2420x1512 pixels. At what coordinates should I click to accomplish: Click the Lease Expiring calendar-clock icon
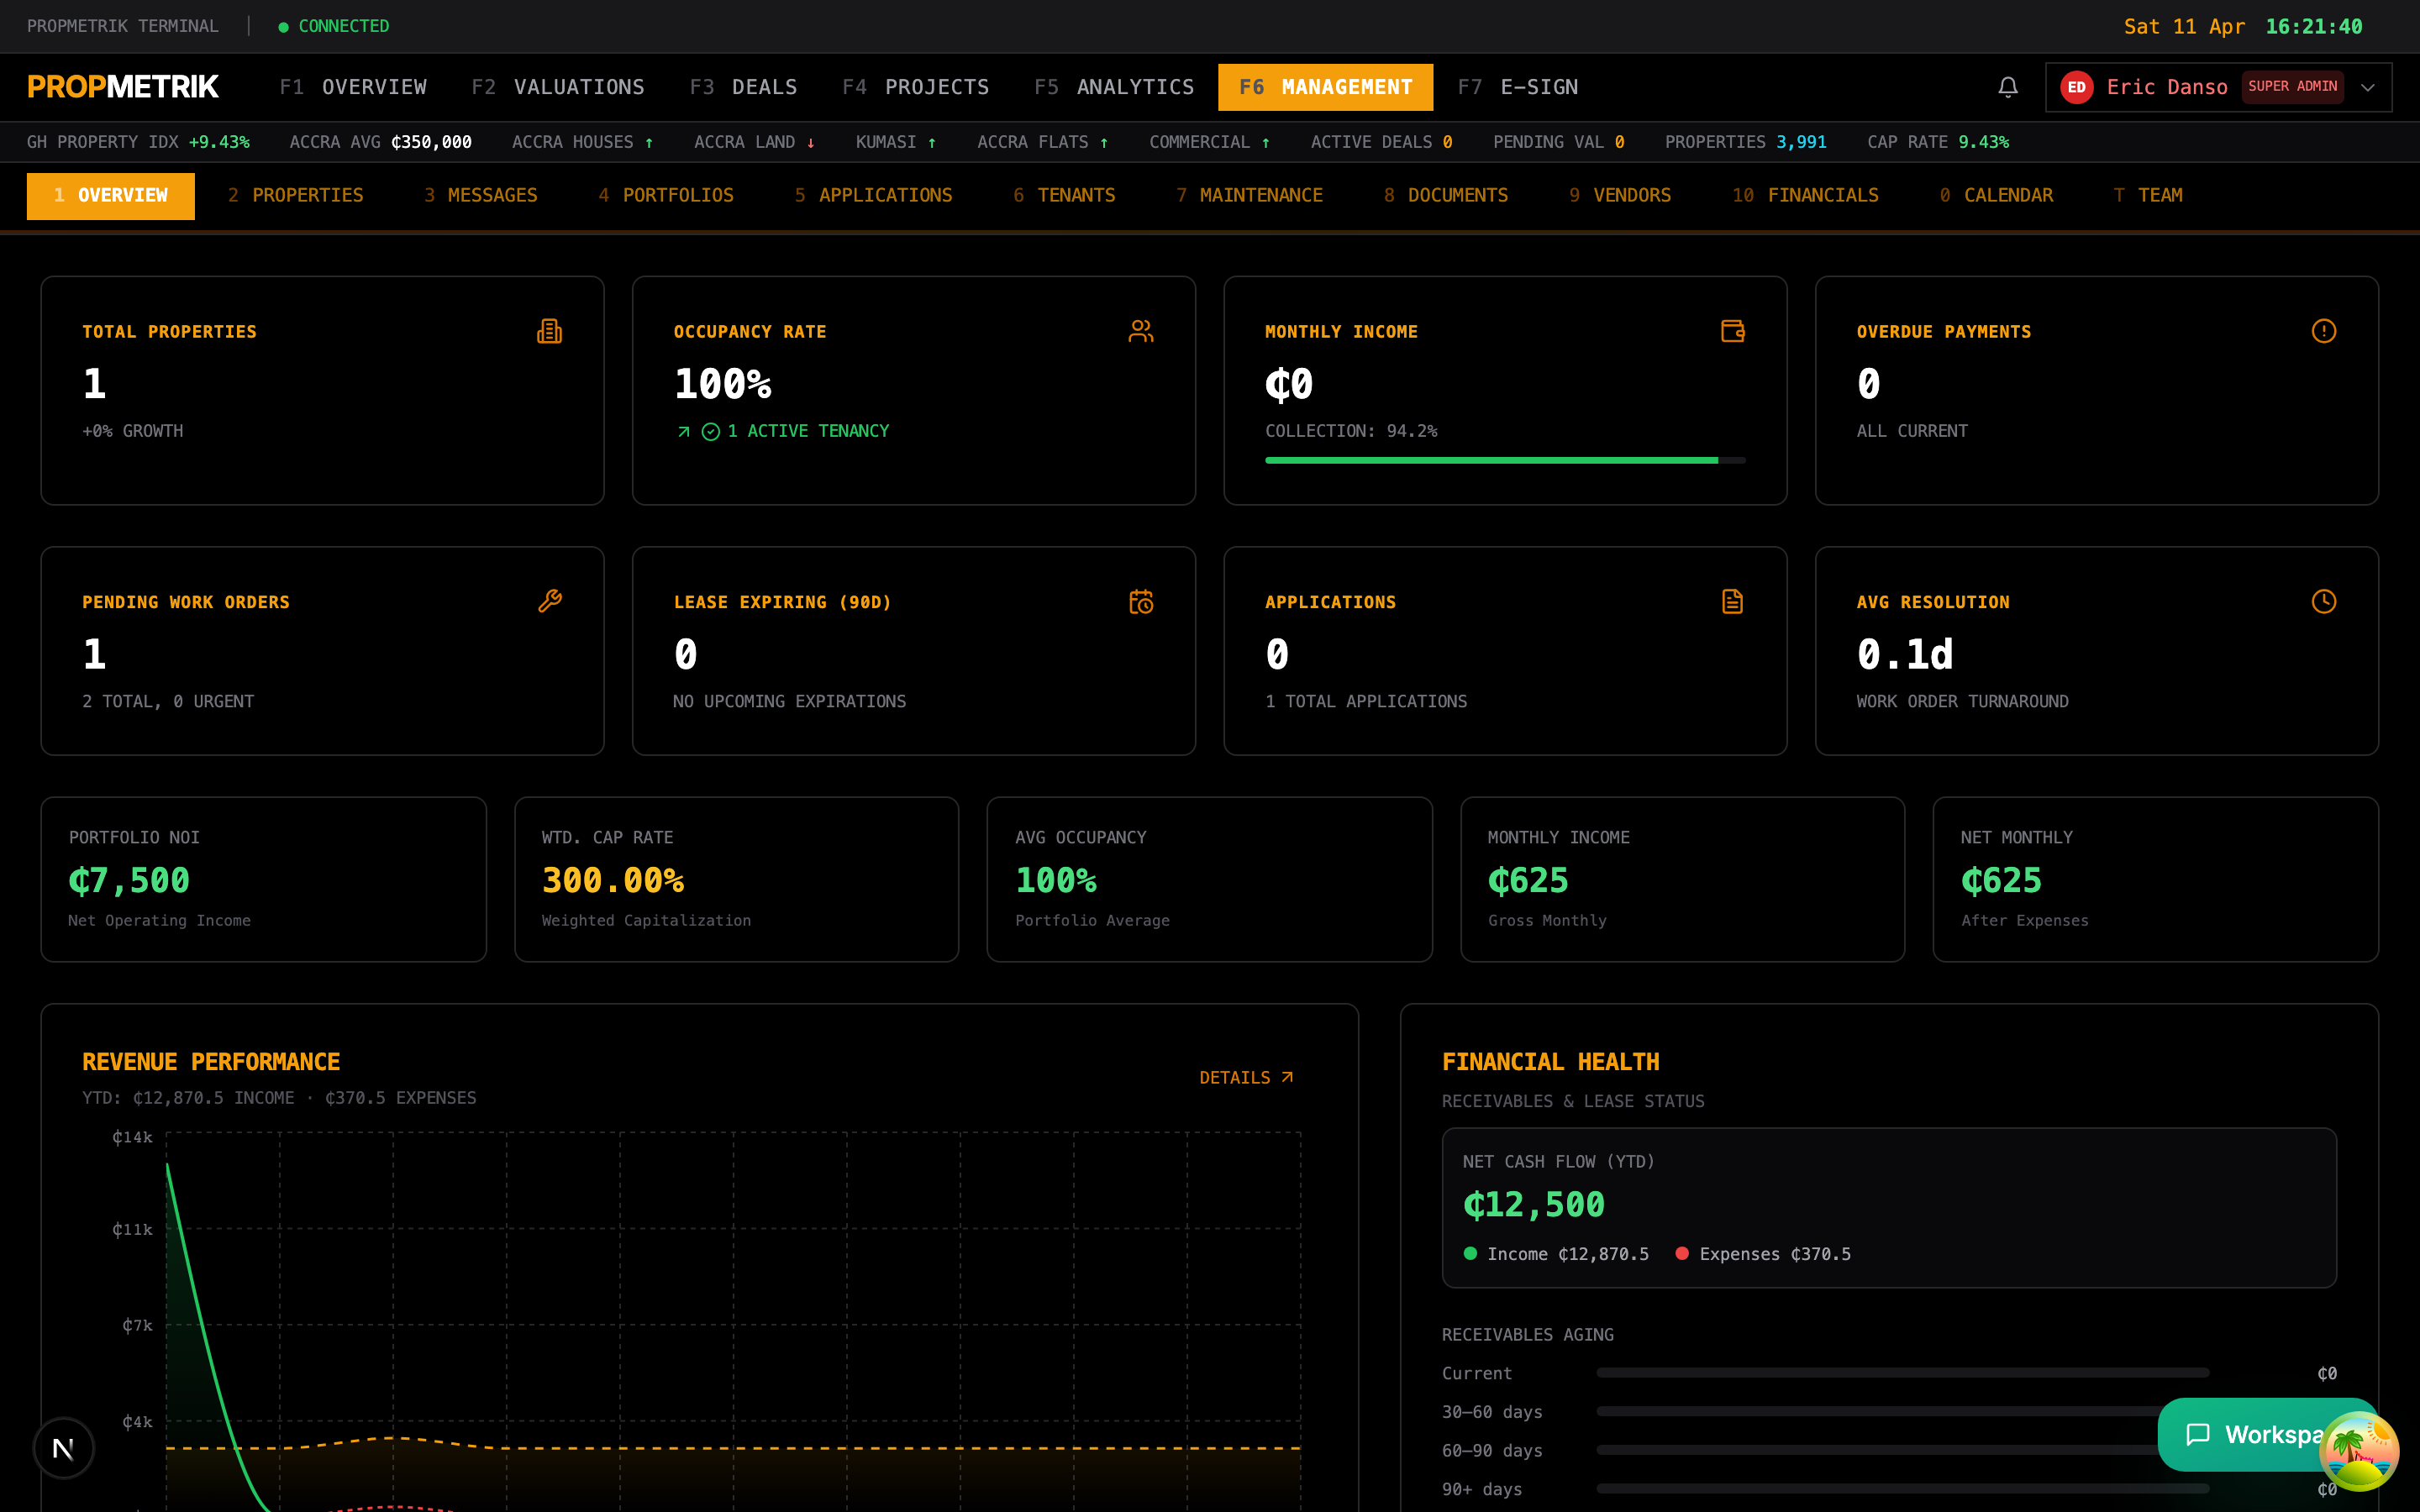tap(1141, 601)
